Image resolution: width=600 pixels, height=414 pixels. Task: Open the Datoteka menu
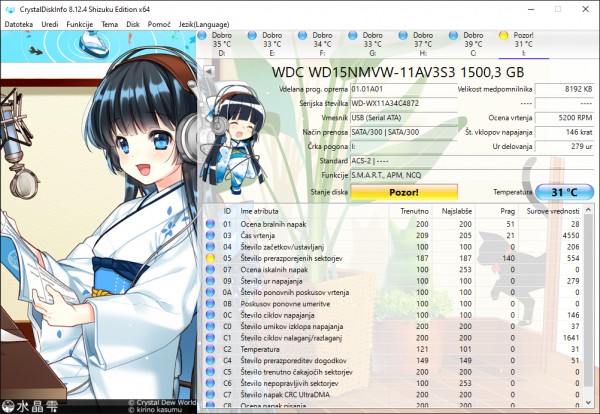point(19,24)
